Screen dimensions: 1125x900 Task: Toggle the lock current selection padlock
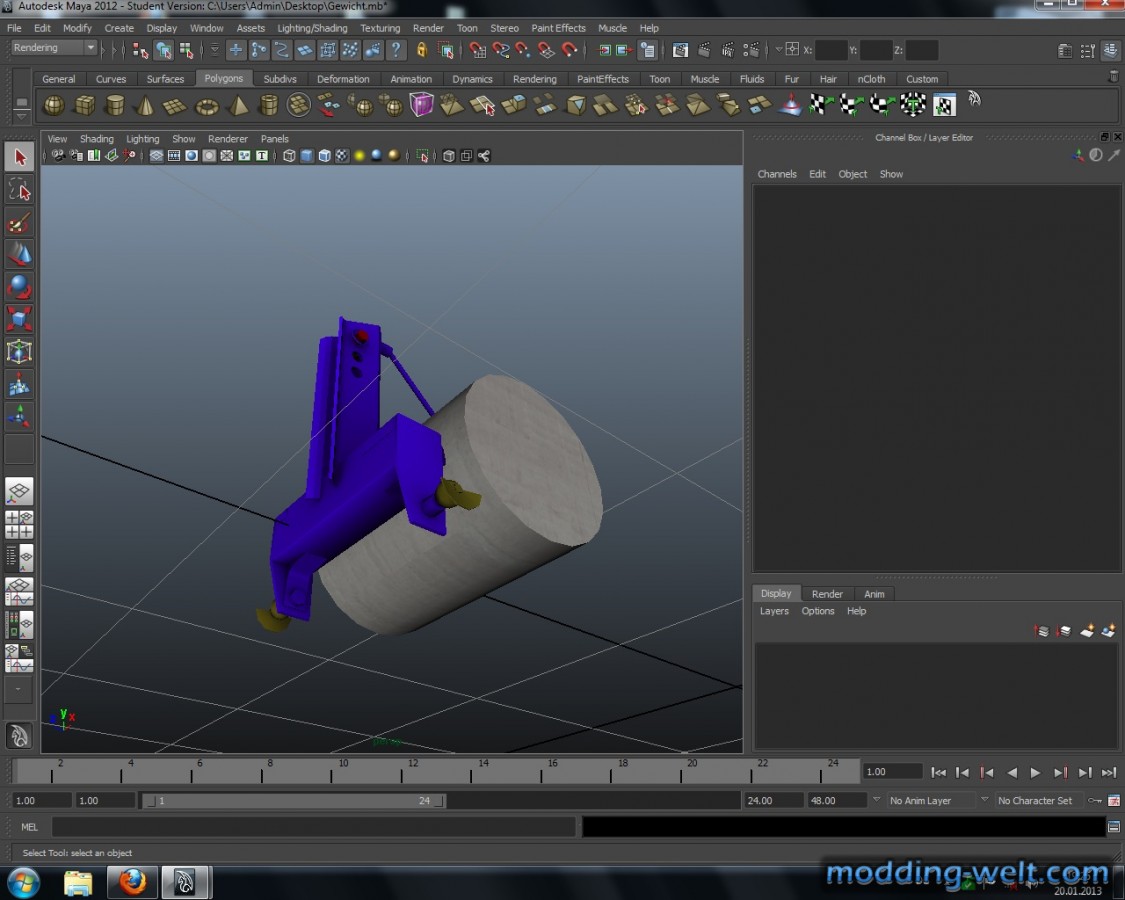point(422,50)
